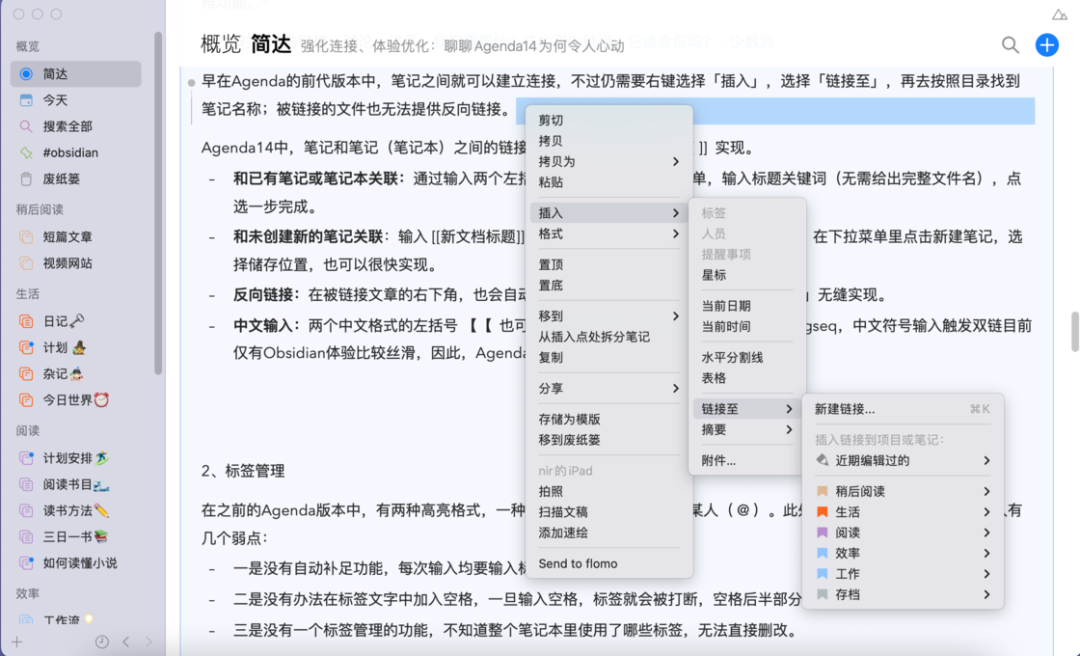Expand 近期编辑过的 submenu
Image resolution: width=1080 pixels, height=656 pixels.
902,460
